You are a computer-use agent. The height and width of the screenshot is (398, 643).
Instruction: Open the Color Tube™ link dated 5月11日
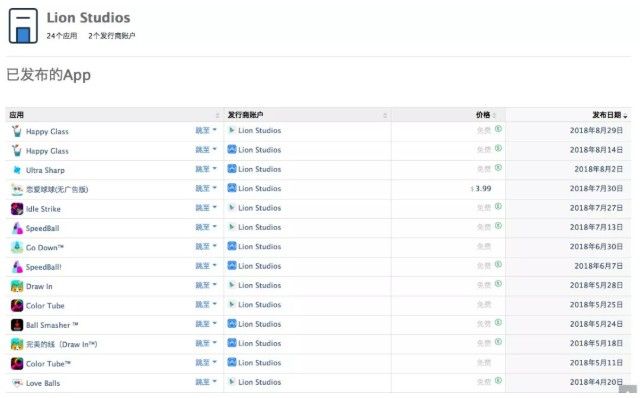pyautogui.click(x=48, y=364)
